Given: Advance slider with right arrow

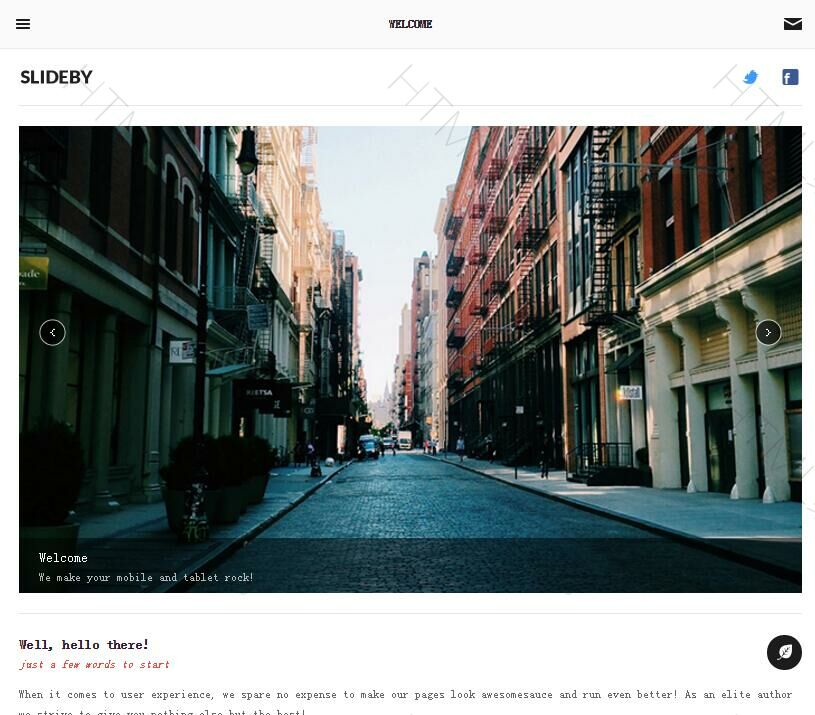Looking at the screenshot, I should 768,333.
